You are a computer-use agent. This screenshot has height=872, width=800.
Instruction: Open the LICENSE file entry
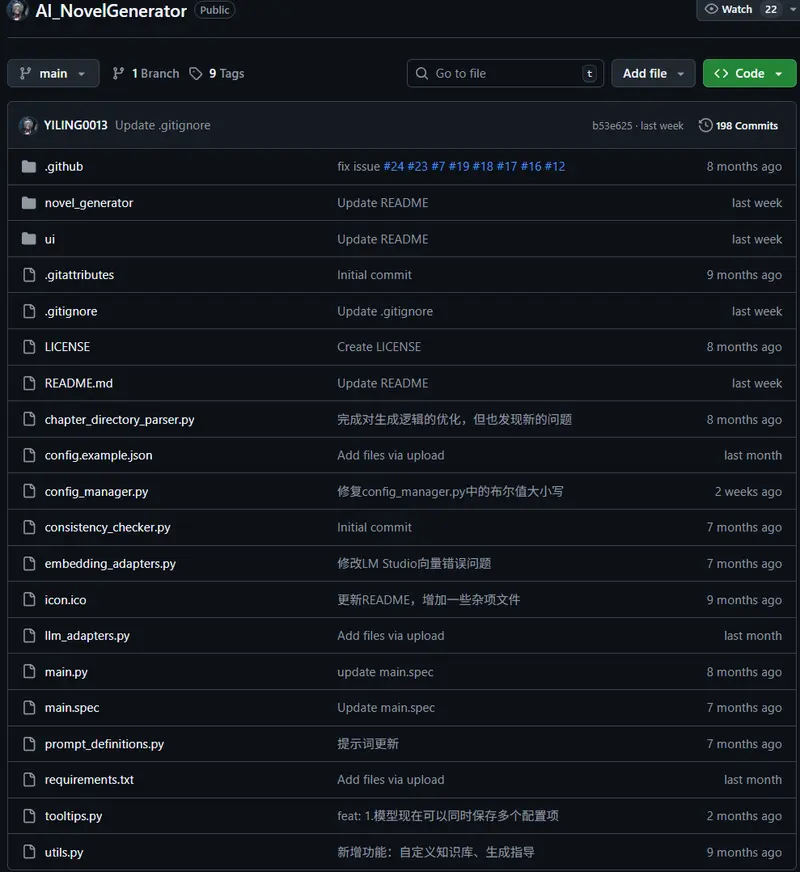click(67, 347)
